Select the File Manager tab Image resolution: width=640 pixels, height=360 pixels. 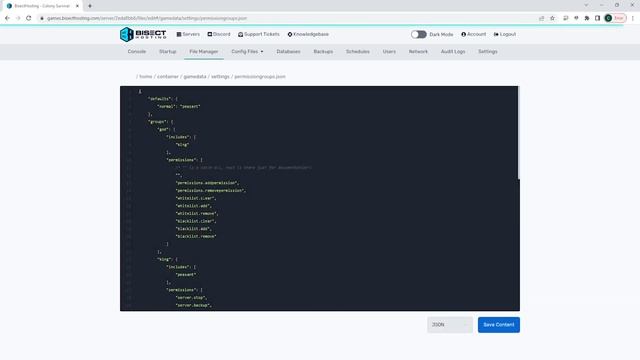pos(204,52)
